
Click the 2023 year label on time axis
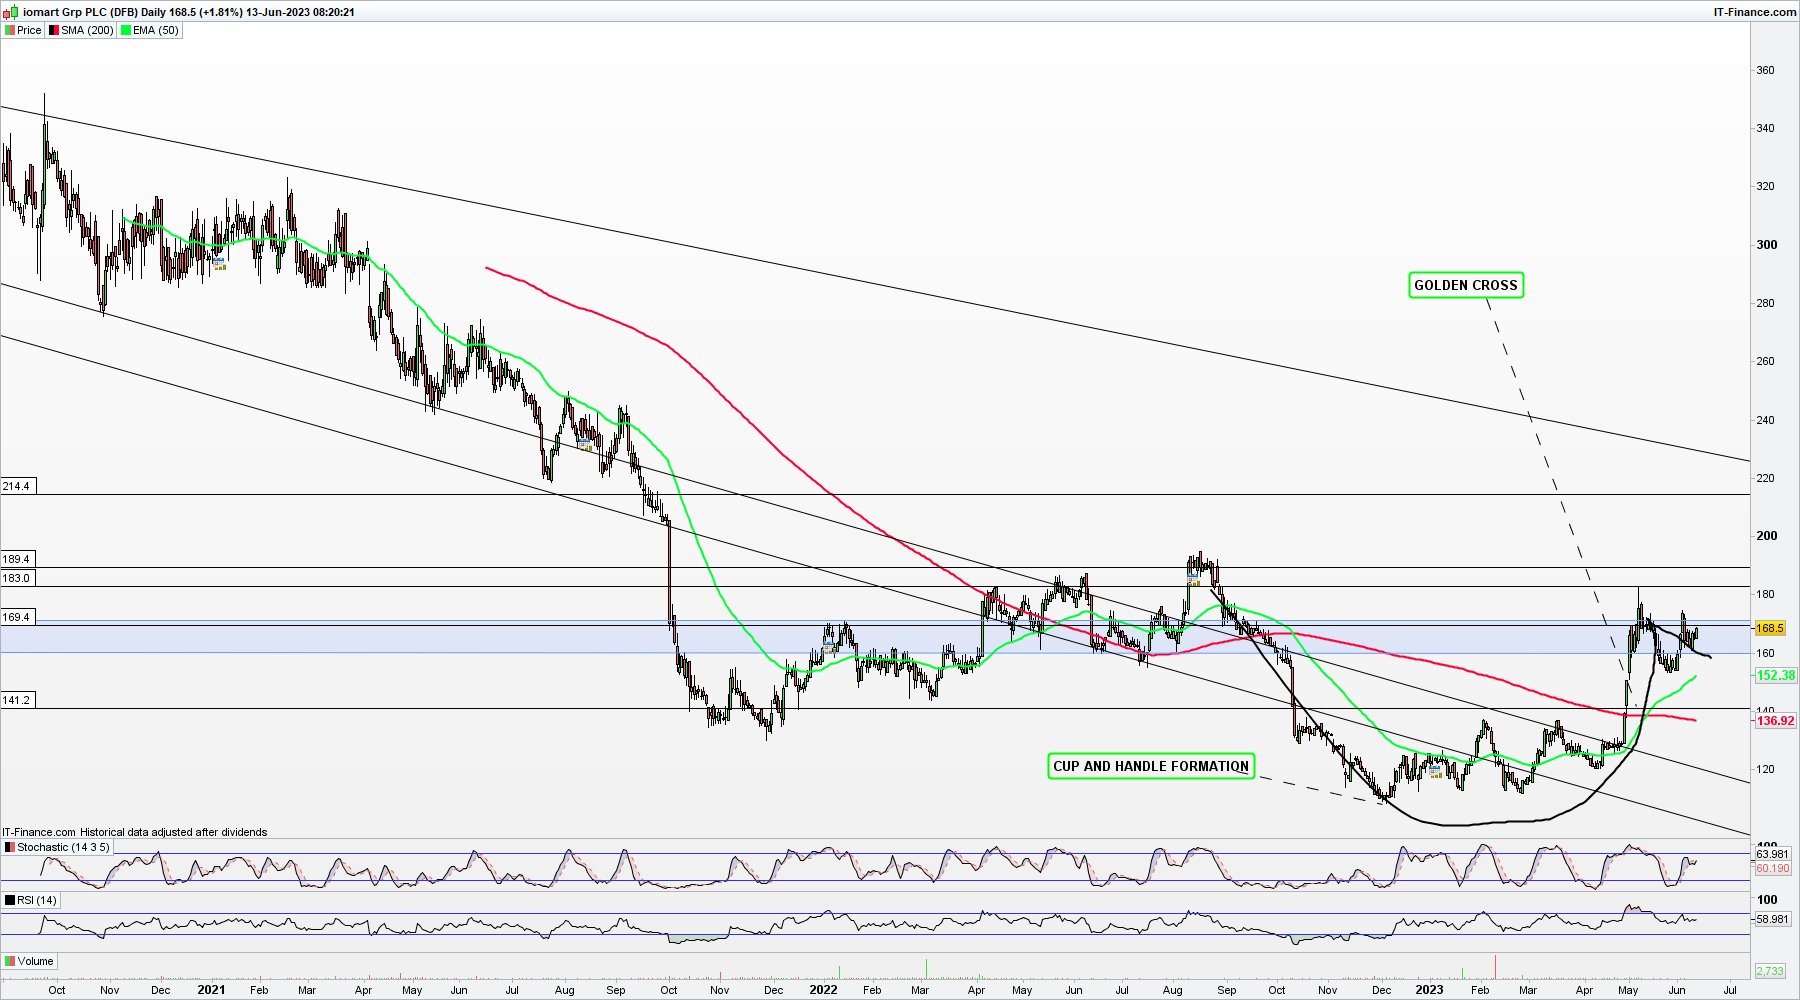click(x=1429, y=990)
